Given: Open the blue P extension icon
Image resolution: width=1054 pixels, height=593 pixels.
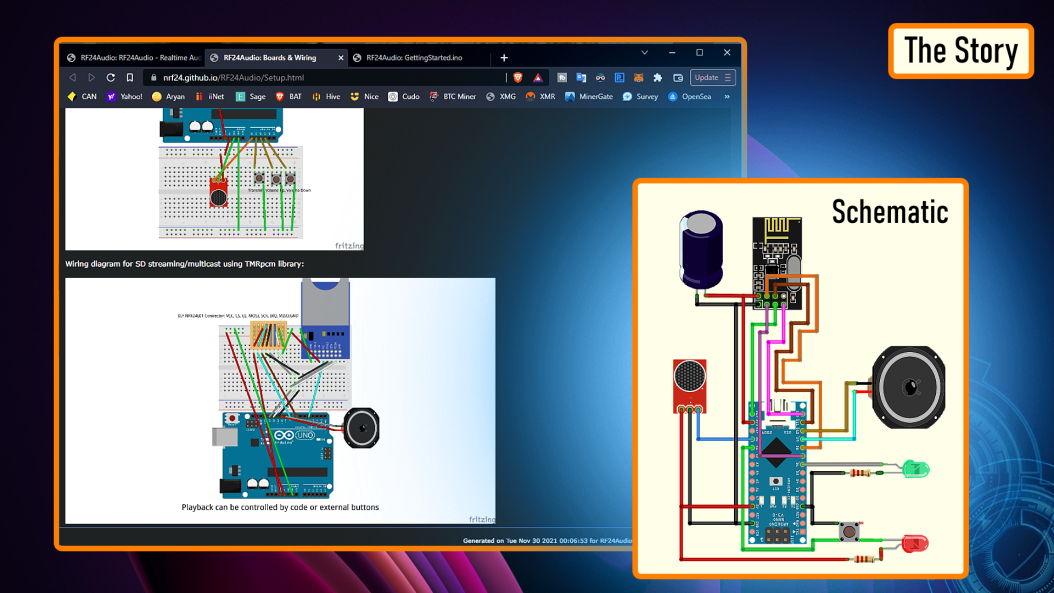Looking at the screenshot, I should 620,77.
